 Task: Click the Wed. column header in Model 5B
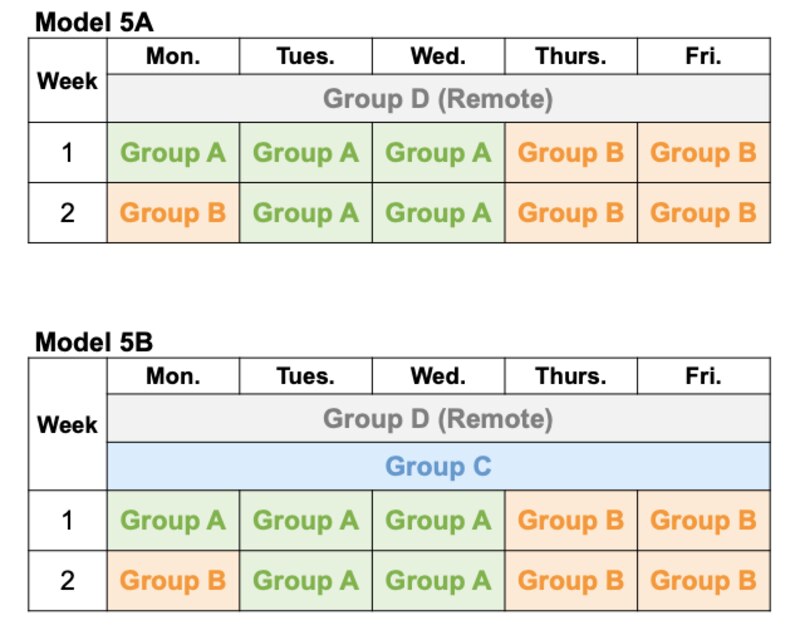pos(438,376)
